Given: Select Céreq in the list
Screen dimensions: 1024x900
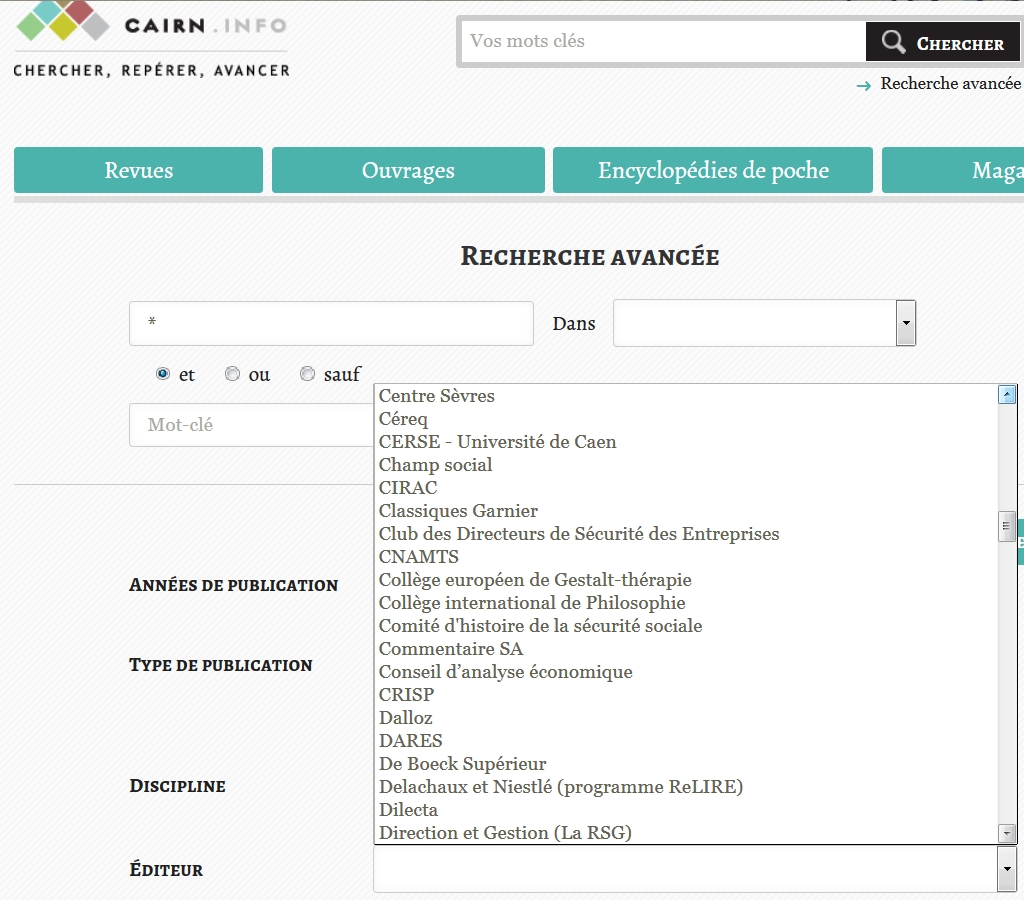Looking at the screenshot, I should tap(686, 419).
